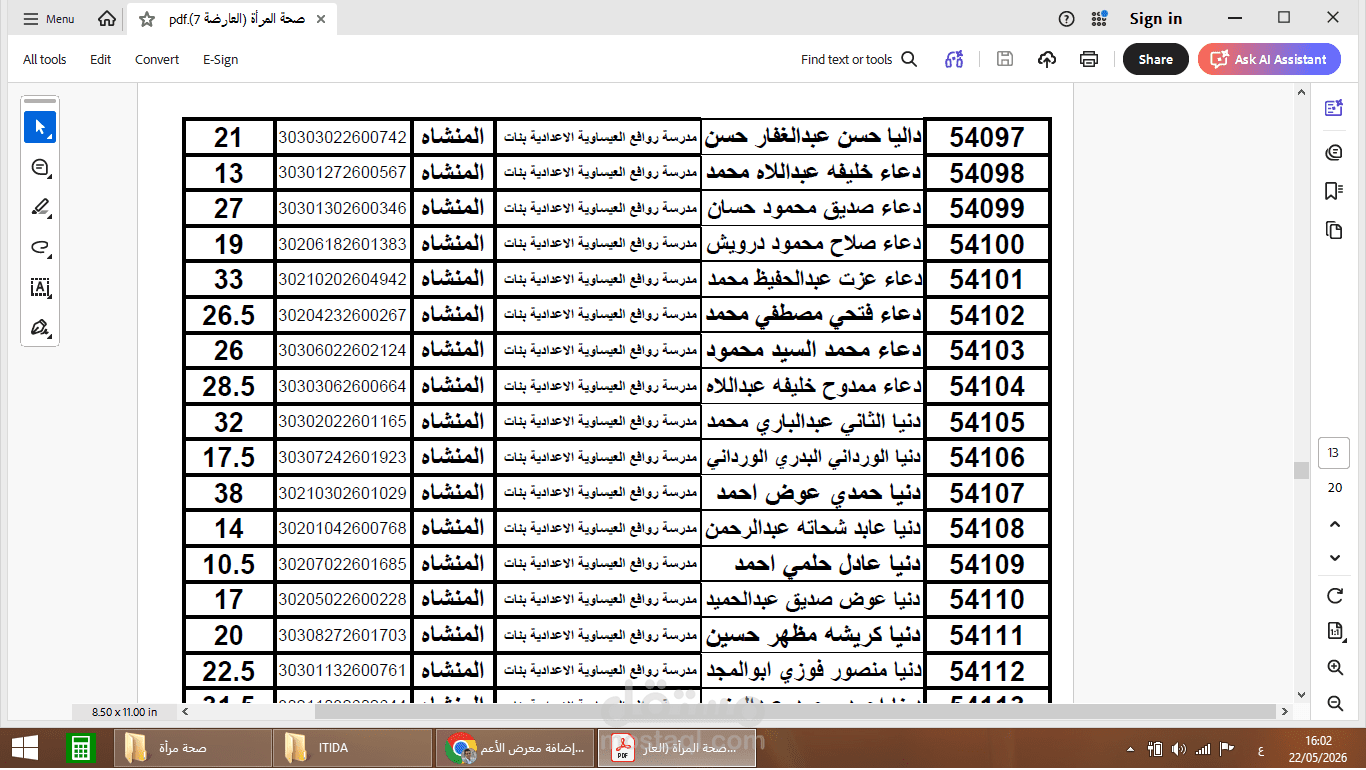
Task: Select the Add text box tool
Action: click(40, 288)
